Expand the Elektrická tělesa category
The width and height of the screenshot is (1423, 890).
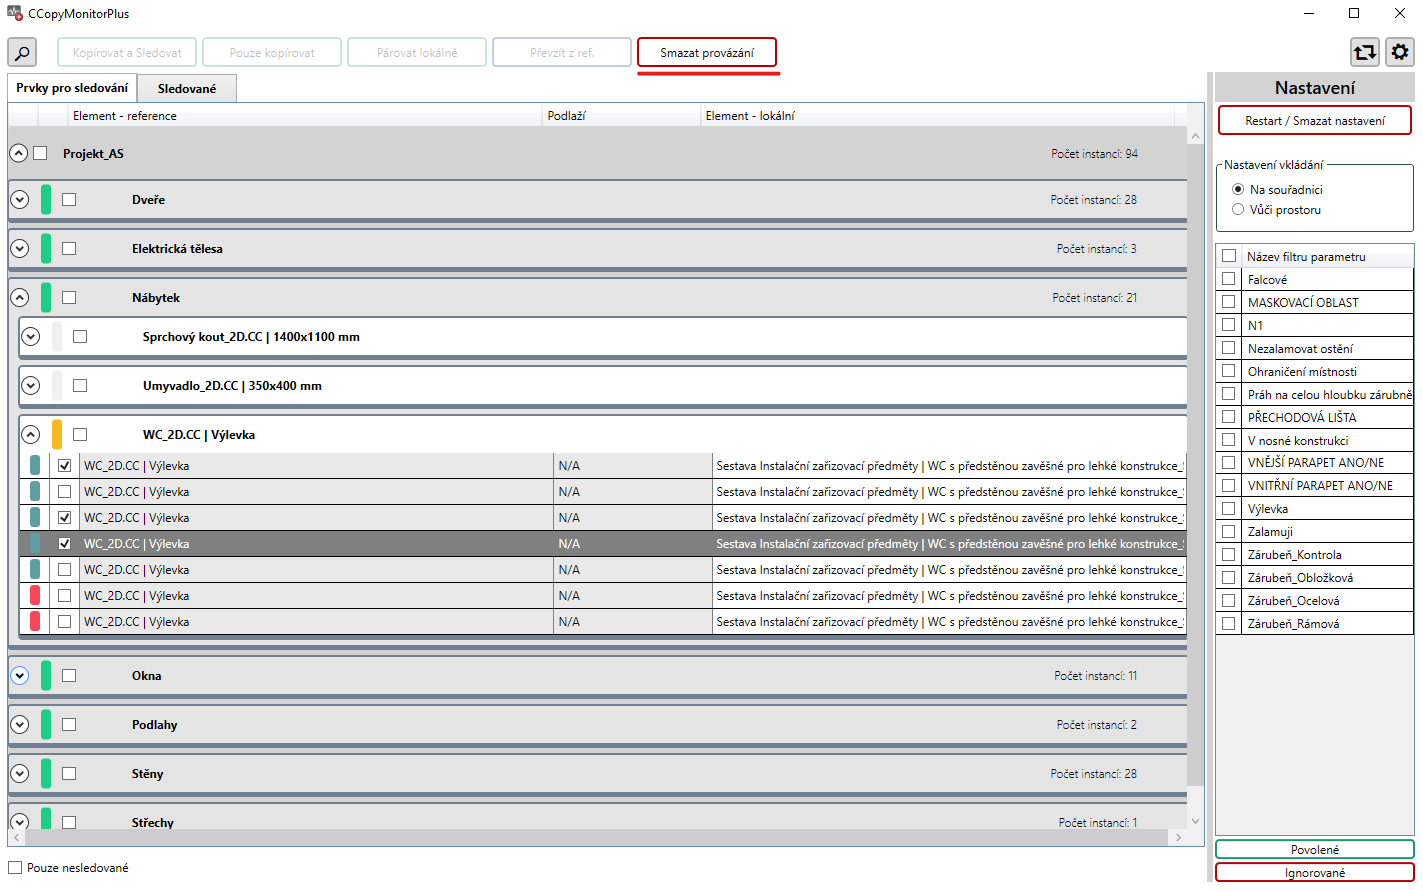click(19, 248)
